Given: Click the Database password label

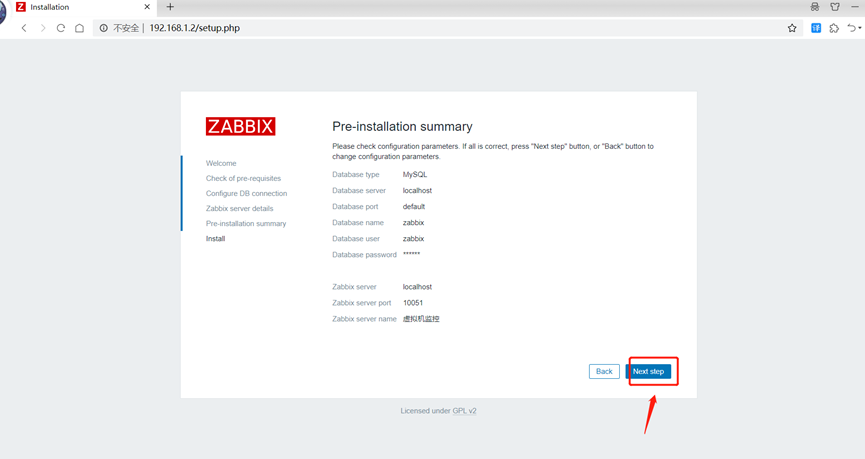Looking at the screenshot, I should [364, 255].
